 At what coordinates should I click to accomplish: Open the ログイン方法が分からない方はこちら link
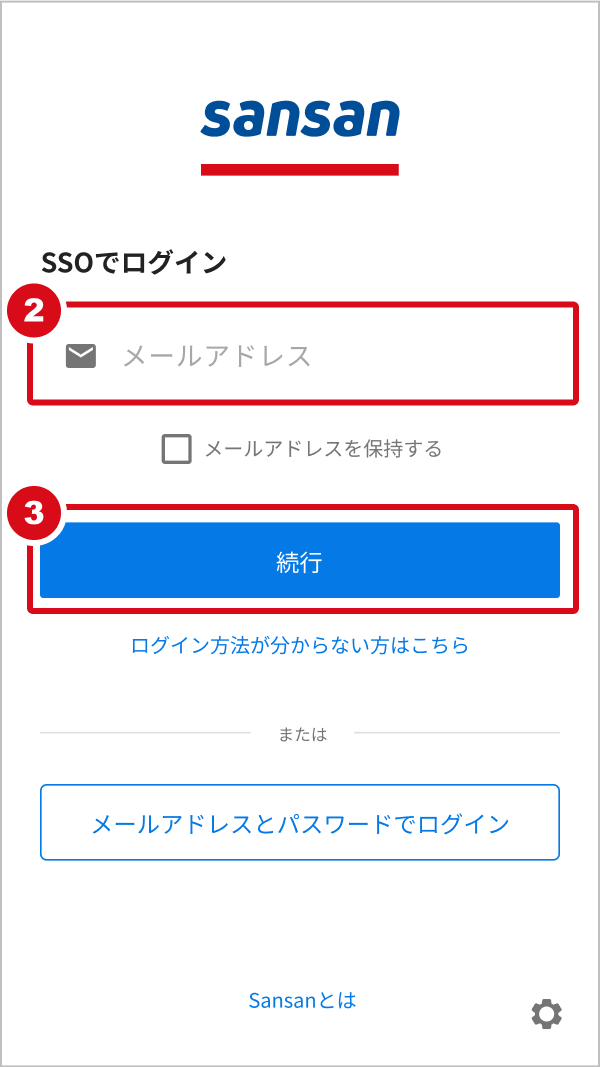point(300,645)
